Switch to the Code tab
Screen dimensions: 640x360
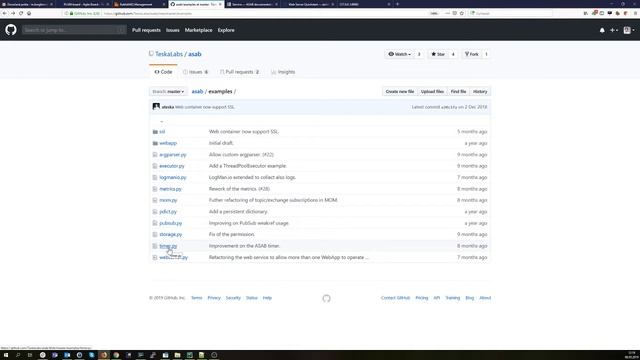coord(163,72)
